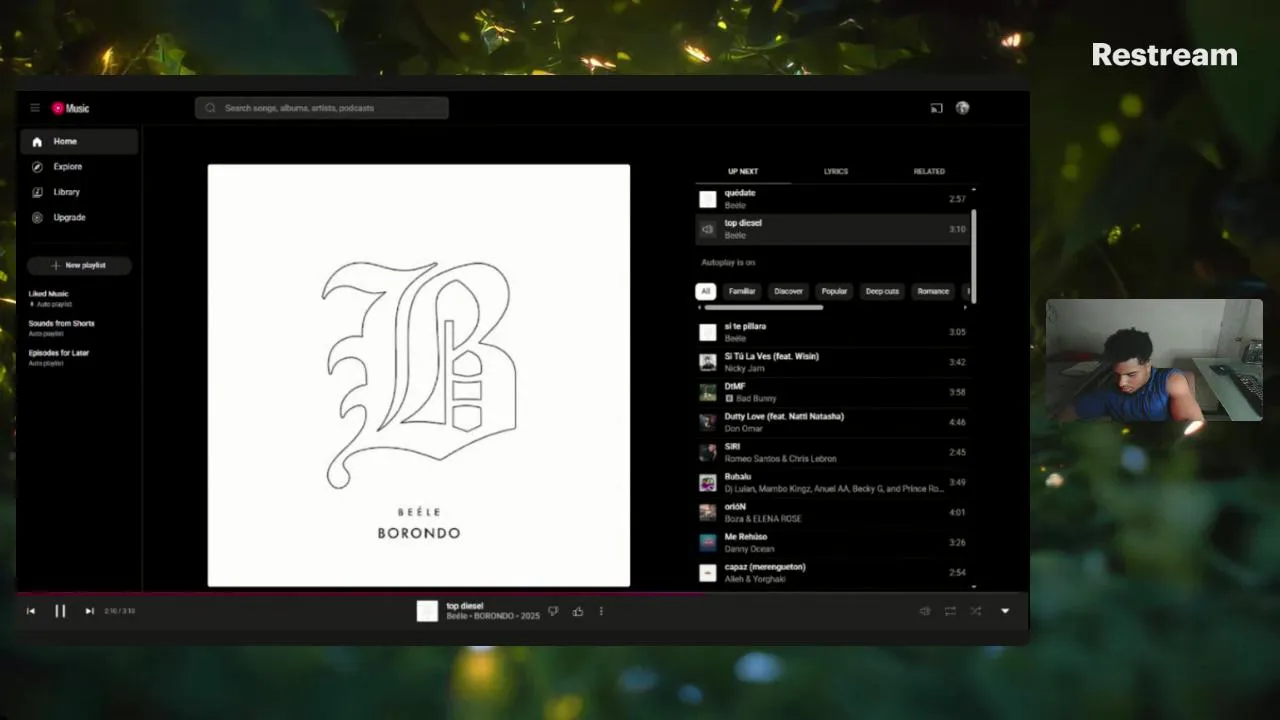Dislike top diesel in player bar
The height and width of the screenshot is (720, 1280).
coord(554,611)
